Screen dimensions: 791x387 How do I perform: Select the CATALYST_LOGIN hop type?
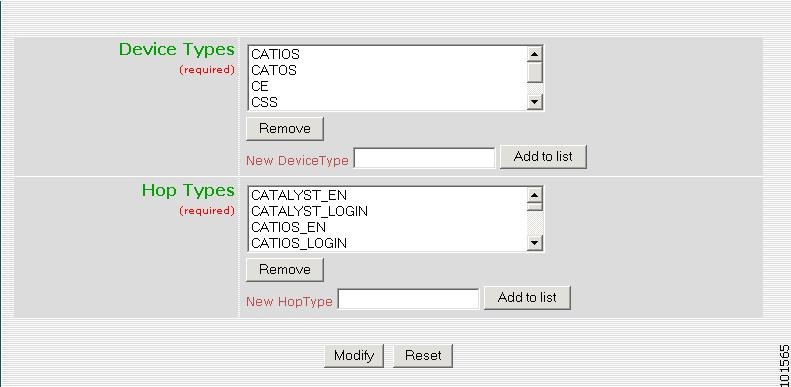tap(387, 211)
